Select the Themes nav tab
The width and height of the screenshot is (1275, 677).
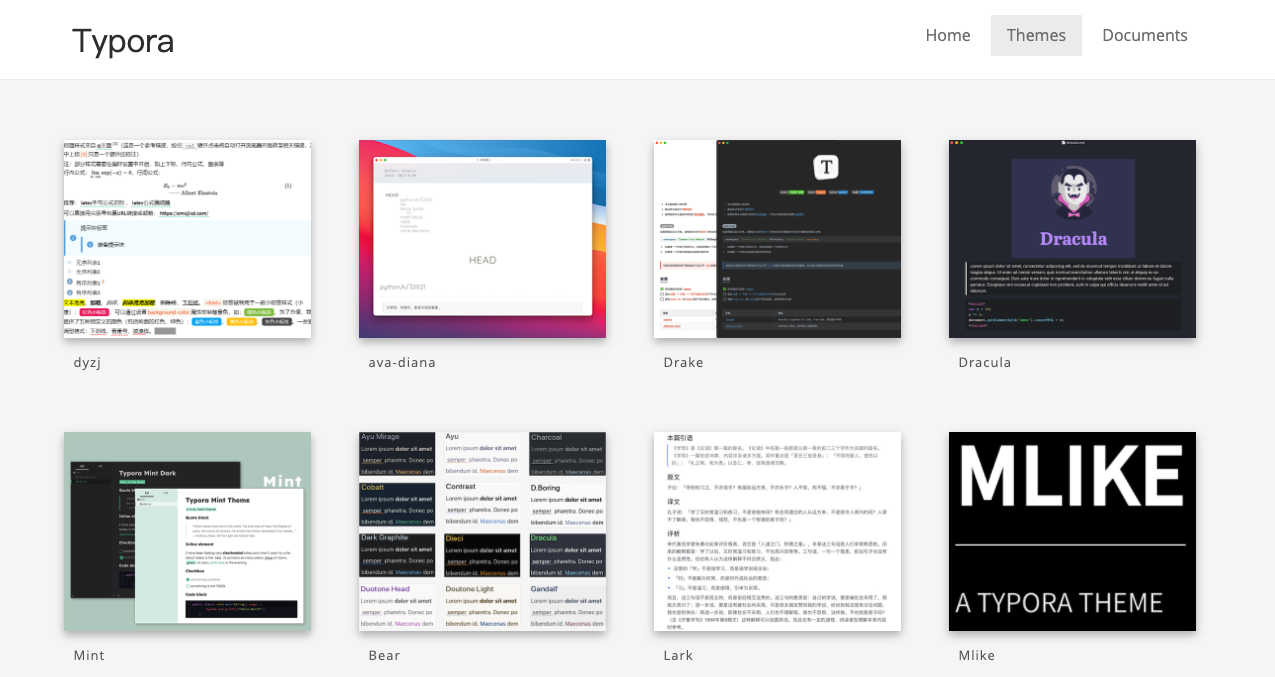1036,35
